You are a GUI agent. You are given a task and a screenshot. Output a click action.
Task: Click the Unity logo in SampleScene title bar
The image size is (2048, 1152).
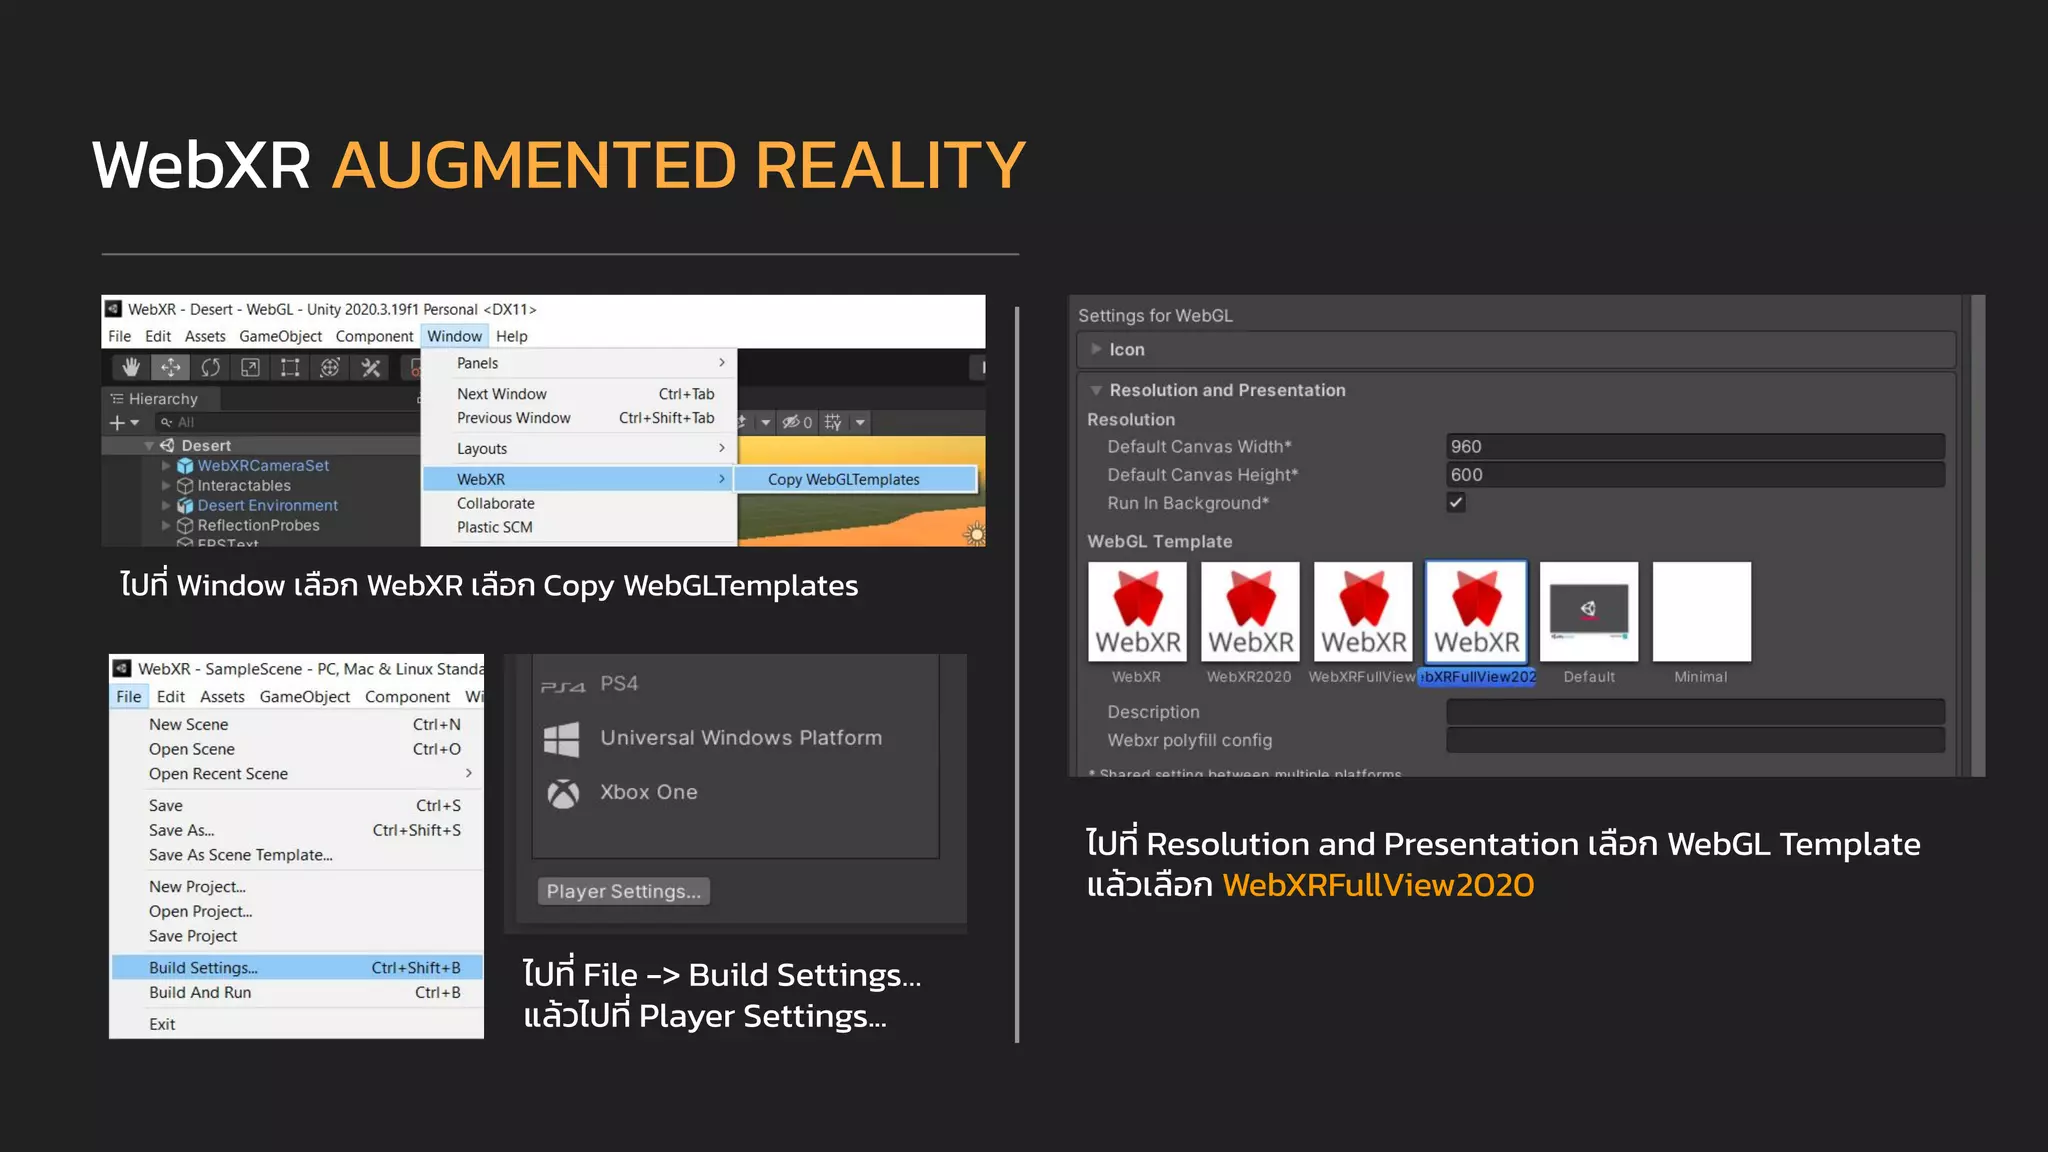pos(122,668)
